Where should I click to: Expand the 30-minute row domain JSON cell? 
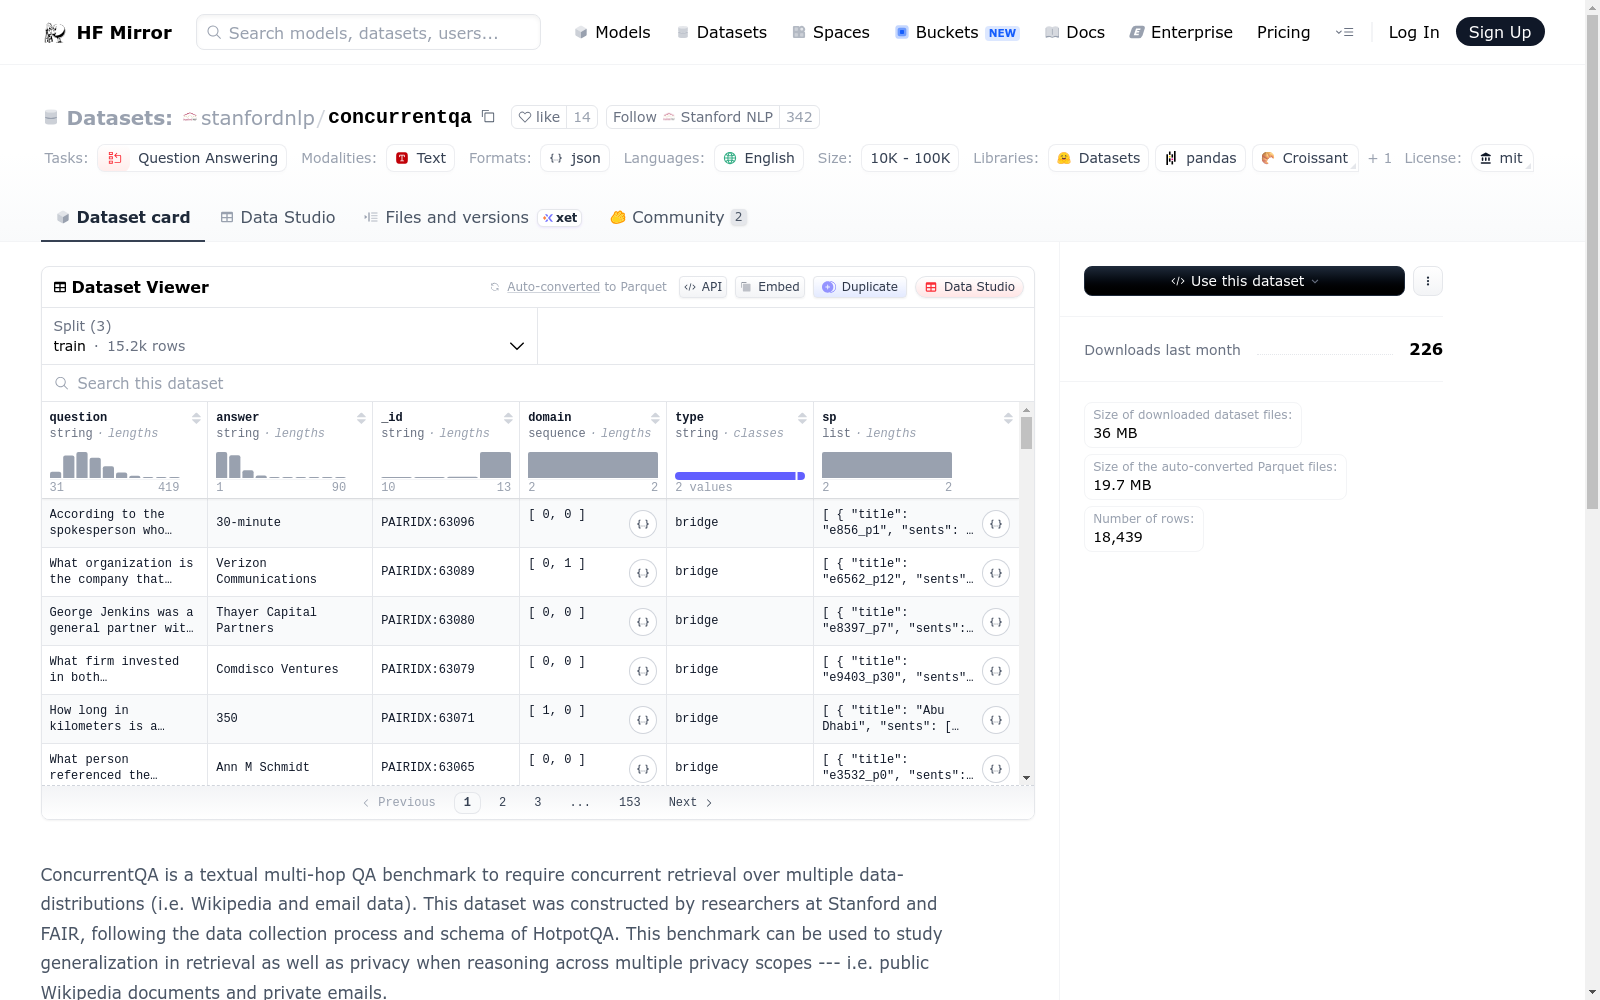click(x=643, y=524)
